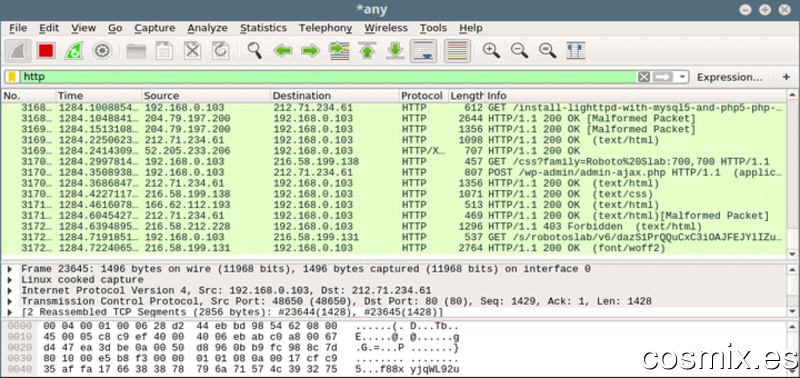Screen dimensions: 800x378
Task: Toggle packet colorization rules
Action: pyautogui.click(x=457, y=51)
